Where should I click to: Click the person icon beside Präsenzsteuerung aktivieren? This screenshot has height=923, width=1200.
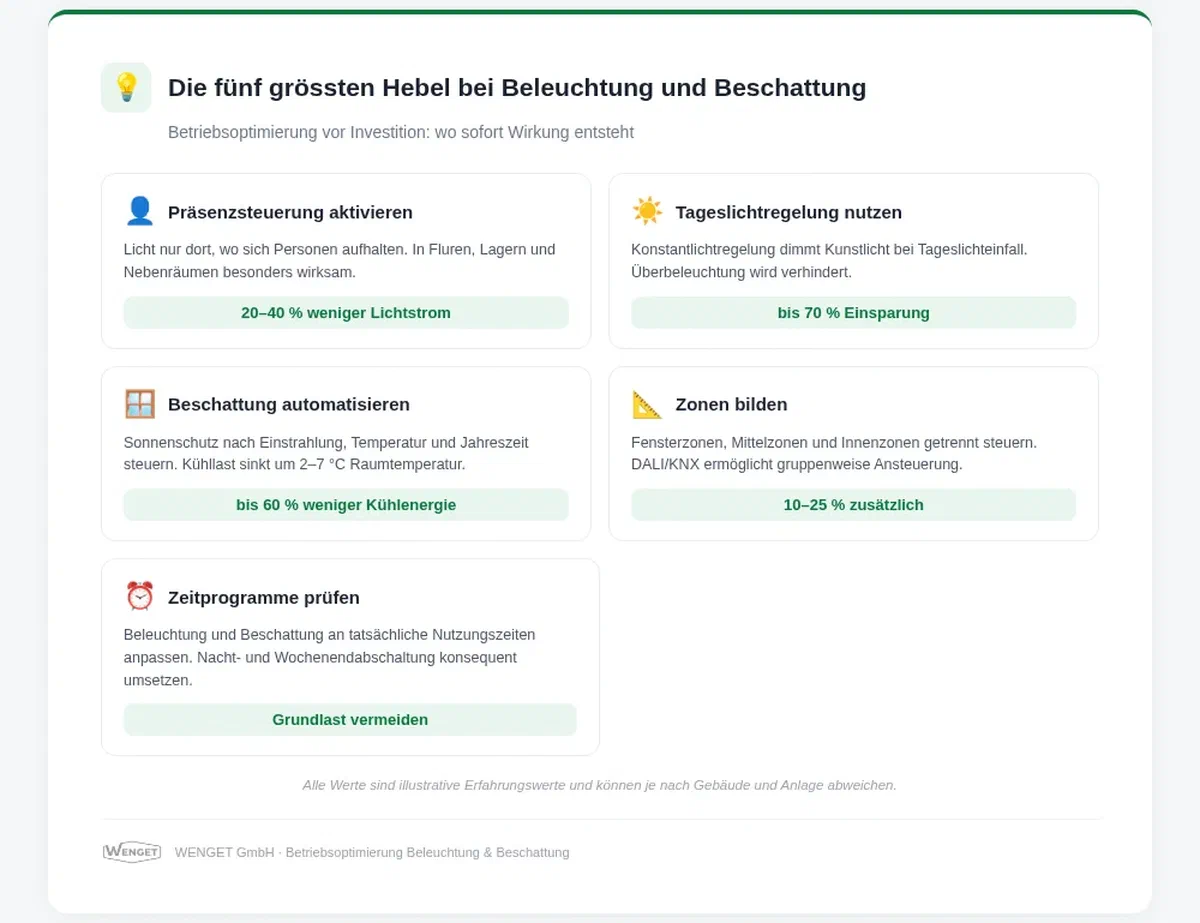pos(140,211)
